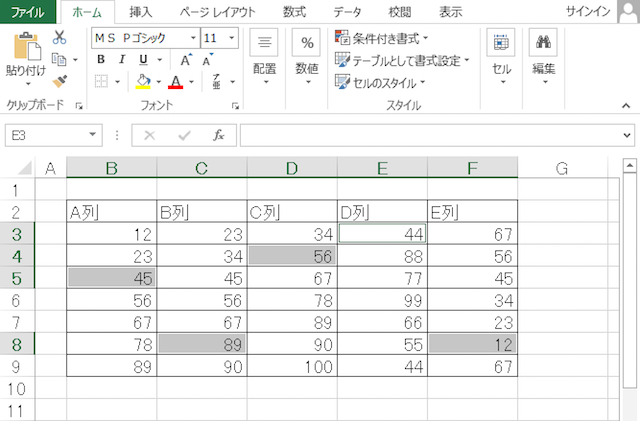640x421 pixels.
Task: Click the formula bar confirm checkmark
Action: 184,135
